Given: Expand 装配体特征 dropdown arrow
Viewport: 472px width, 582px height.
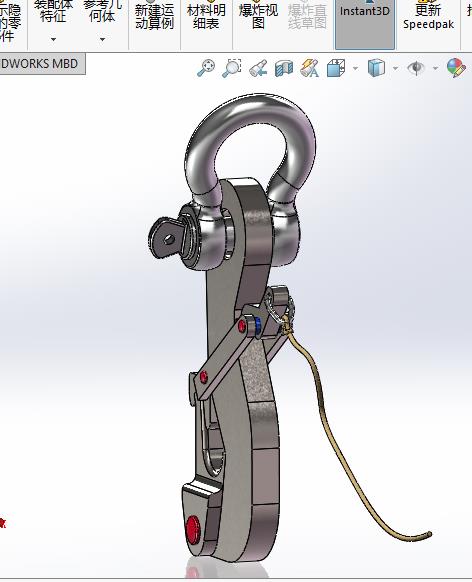Looking at the screenshot, I should (x=53, y=39).
